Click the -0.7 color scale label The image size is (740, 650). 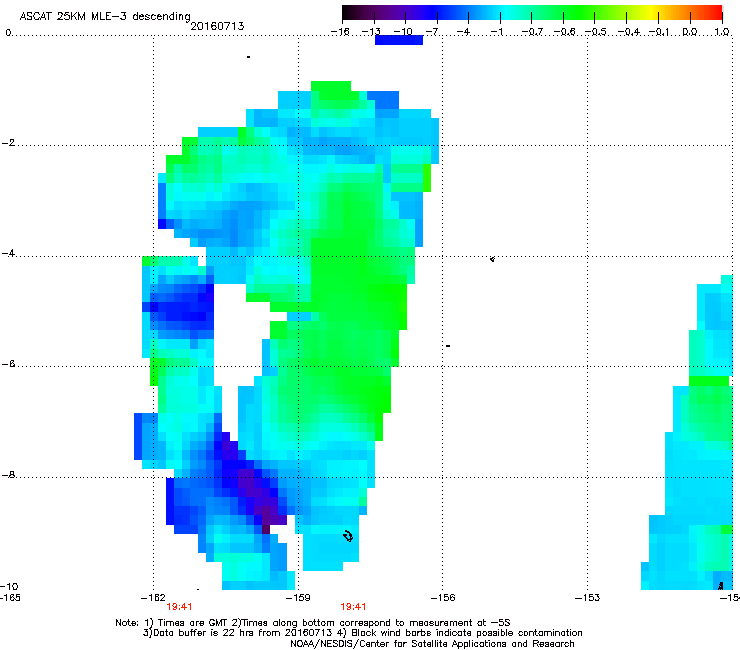tap(532, 32)
